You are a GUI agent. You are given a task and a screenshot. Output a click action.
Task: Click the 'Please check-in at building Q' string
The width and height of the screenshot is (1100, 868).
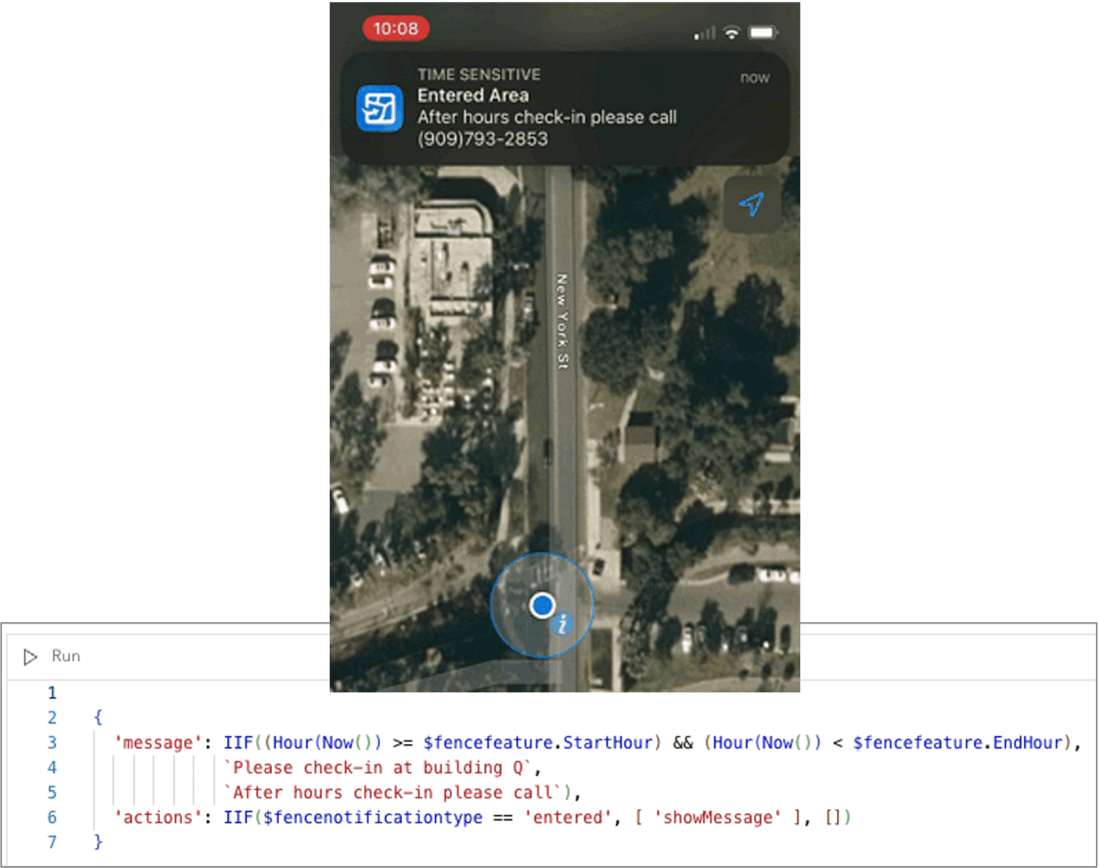pos(382,768)
